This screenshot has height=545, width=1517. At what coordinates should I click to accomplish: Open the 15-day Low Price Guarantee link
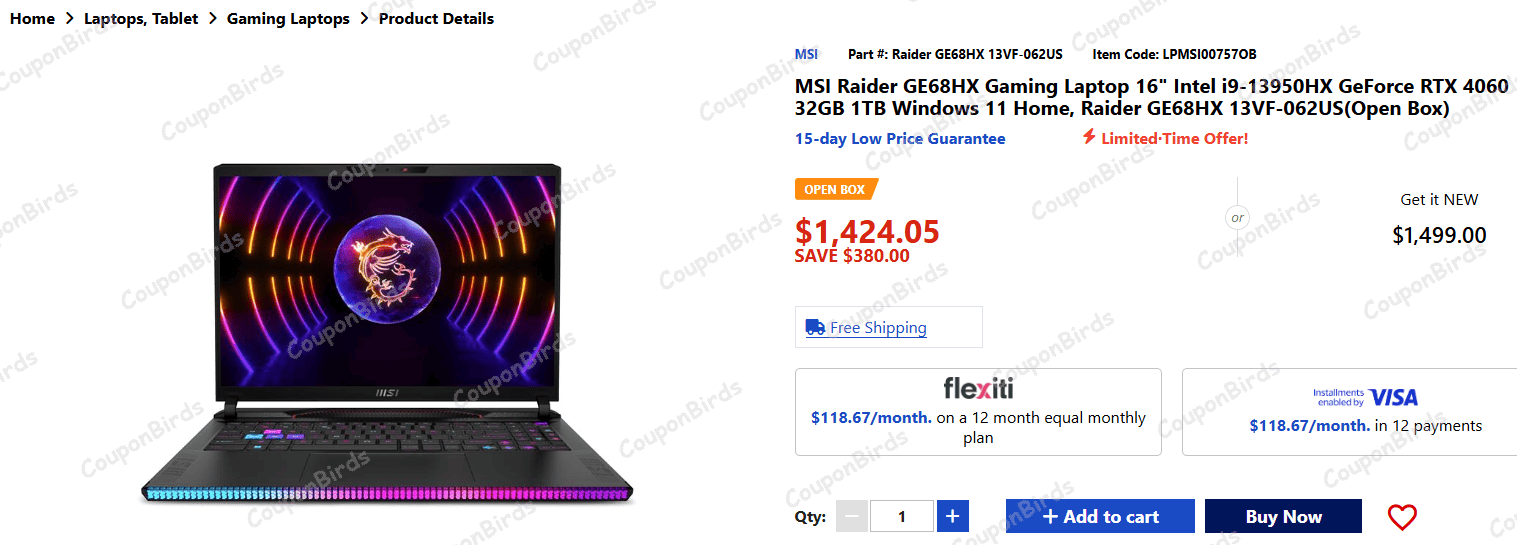click(900, 139)
